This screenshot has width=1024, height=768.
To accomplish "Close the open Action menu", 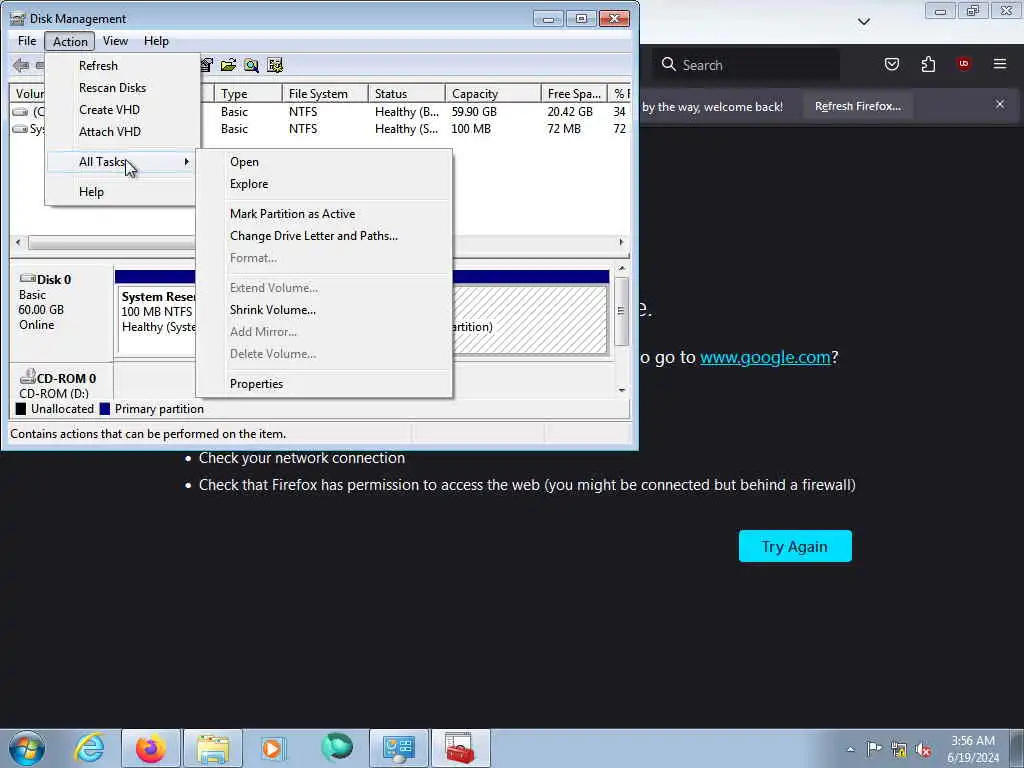I will tap(70, 41).
